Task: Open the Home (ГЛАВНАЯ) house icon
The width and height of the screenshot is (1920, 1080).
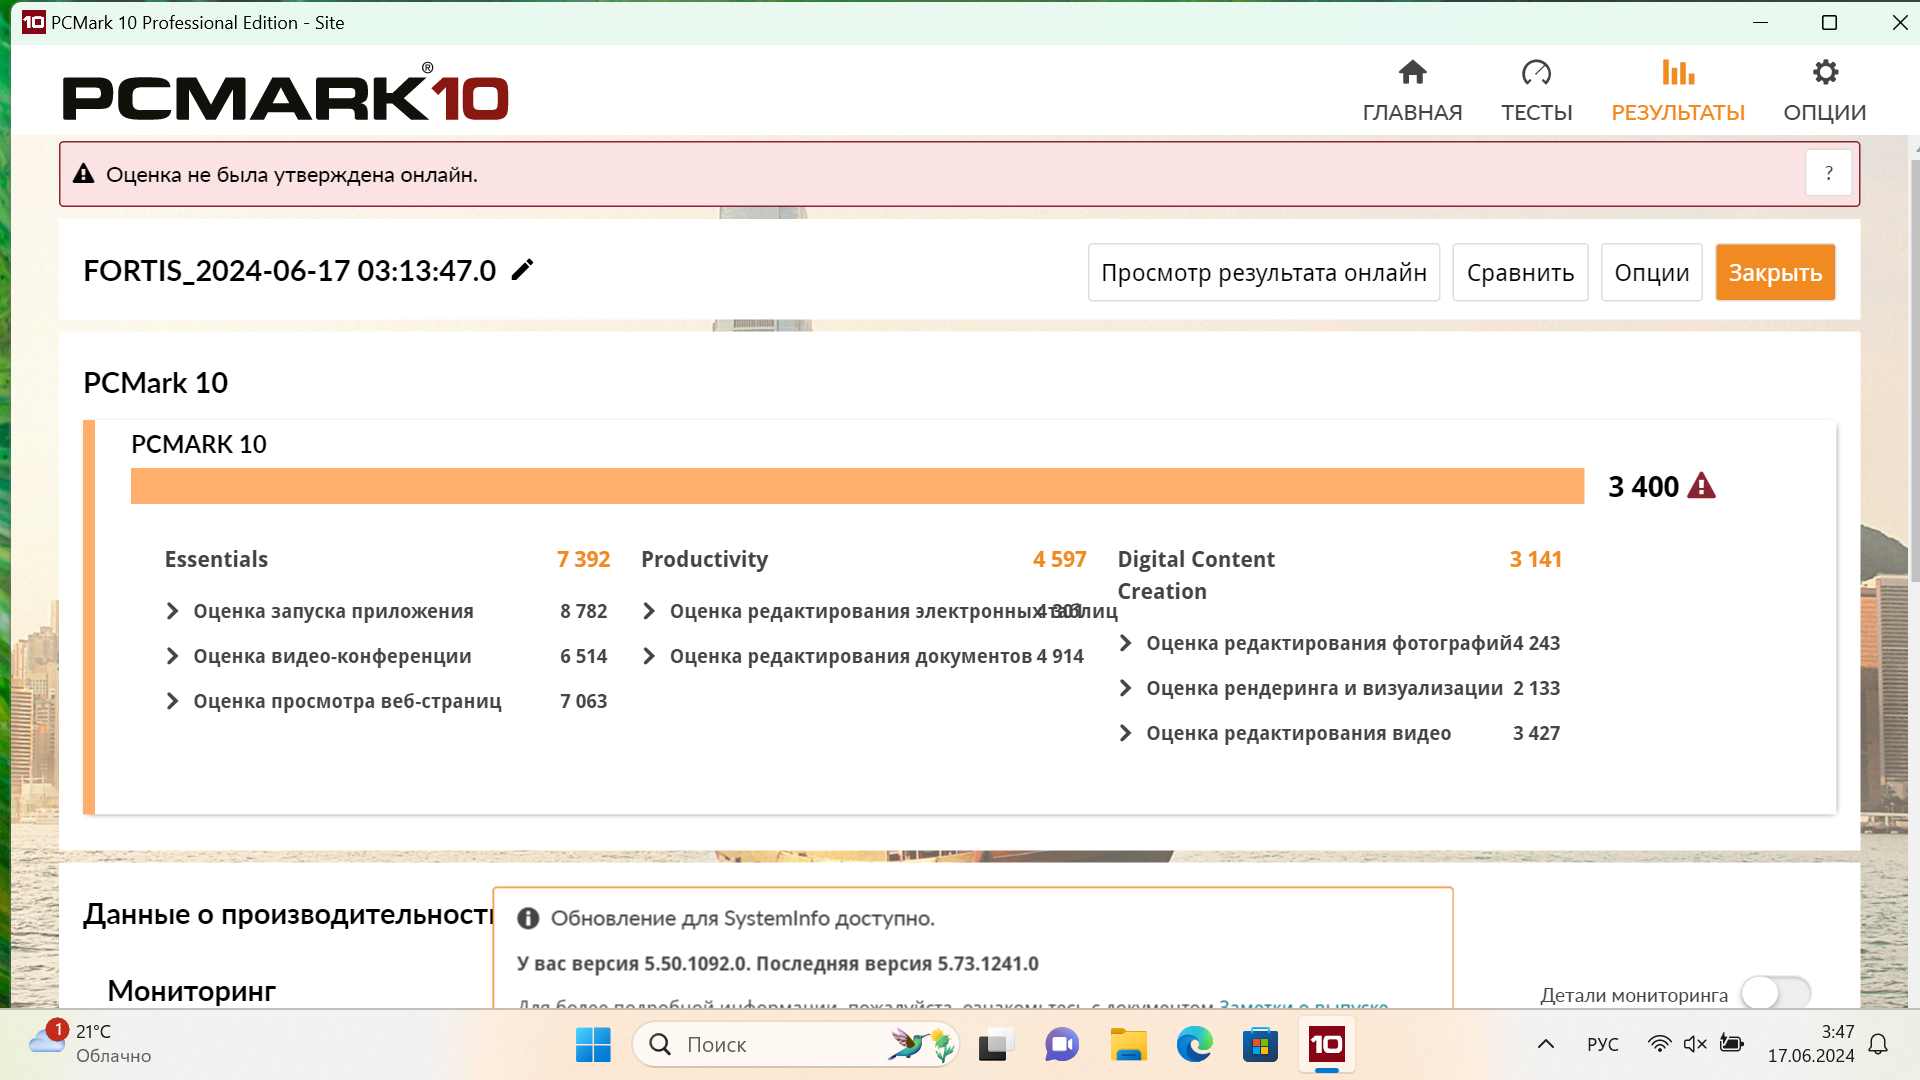Action: coord(1412,73)
